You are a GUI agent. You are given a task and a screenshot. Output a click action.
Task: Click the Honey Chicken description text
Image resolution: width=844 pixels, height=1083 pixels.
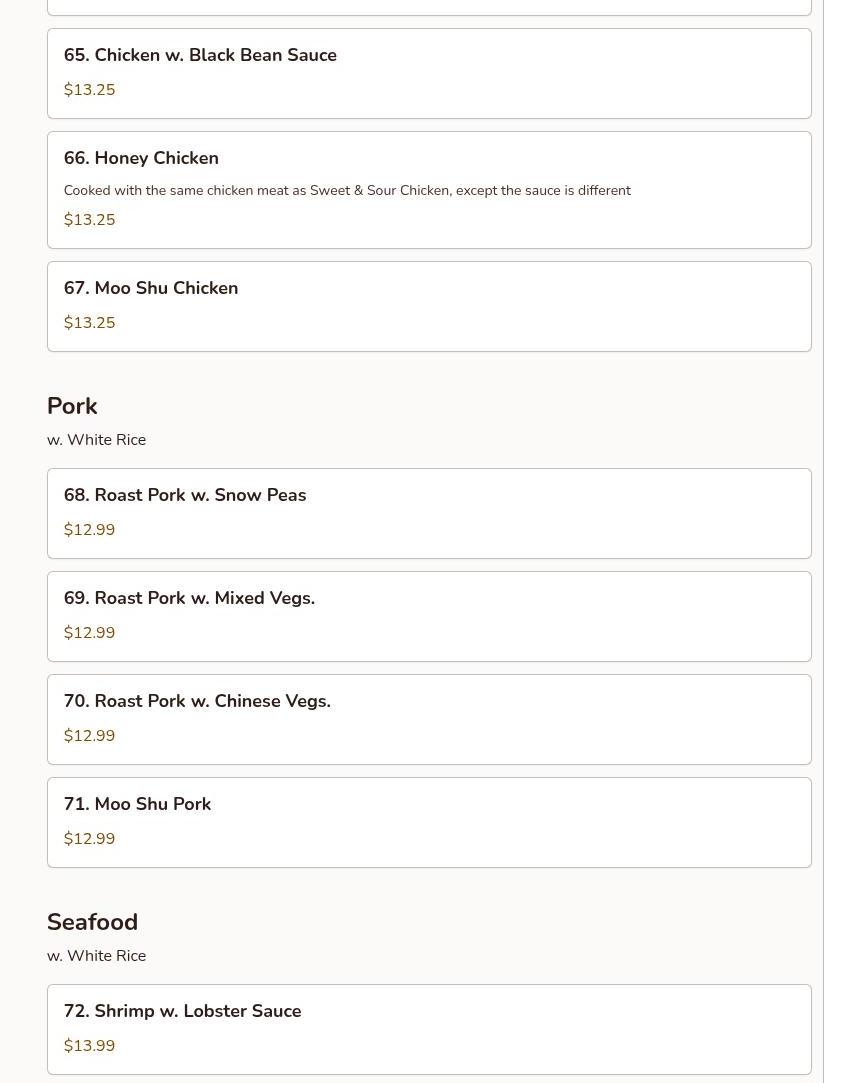pos(347,190)
